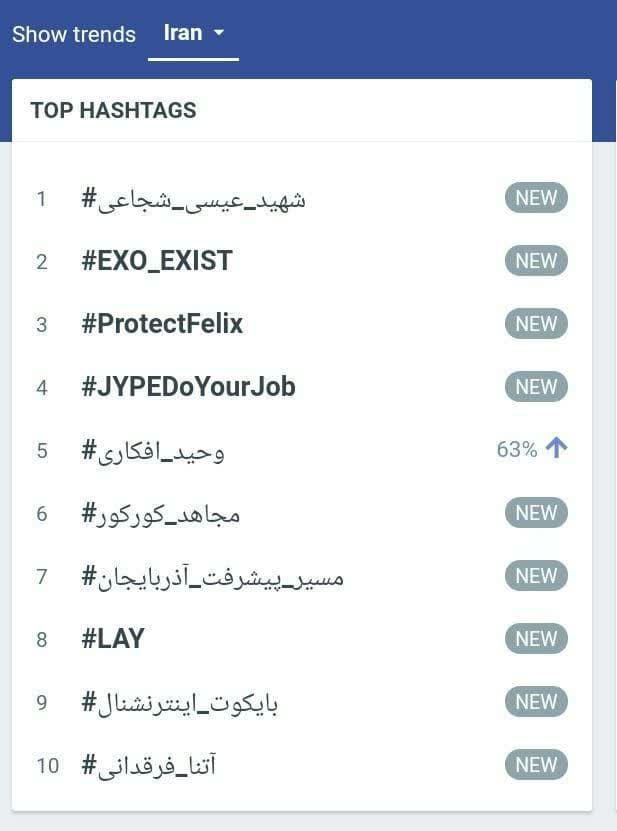Select the hashtag ranked seventh
617x831 pixels.
(x=212, y=577)
